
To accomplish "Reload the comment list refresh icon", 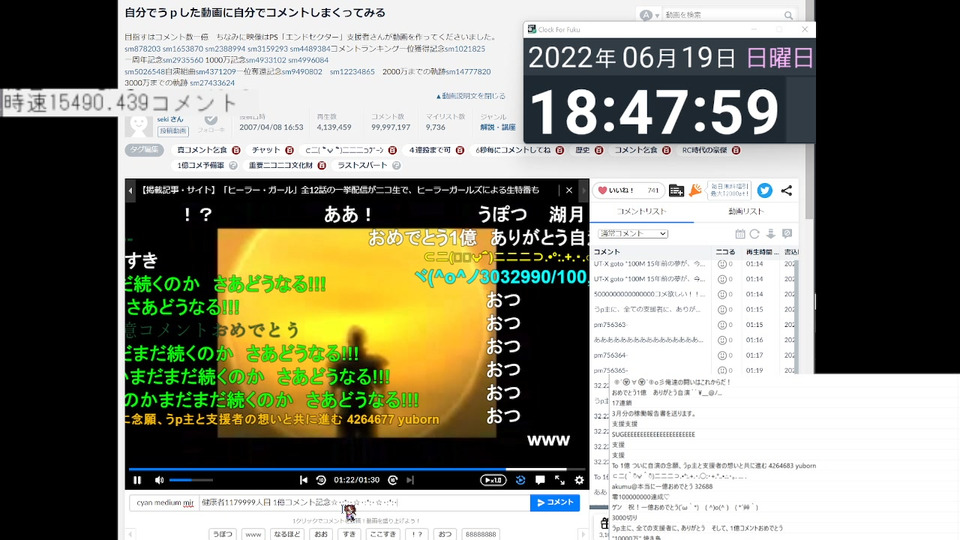I will tap(755, 234).
